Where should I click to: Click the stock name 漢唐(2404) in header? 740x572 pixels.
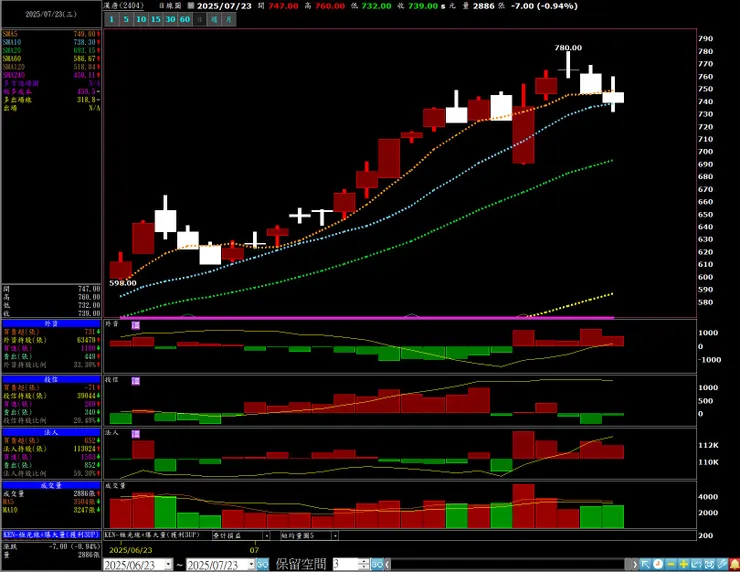[124, 6]
